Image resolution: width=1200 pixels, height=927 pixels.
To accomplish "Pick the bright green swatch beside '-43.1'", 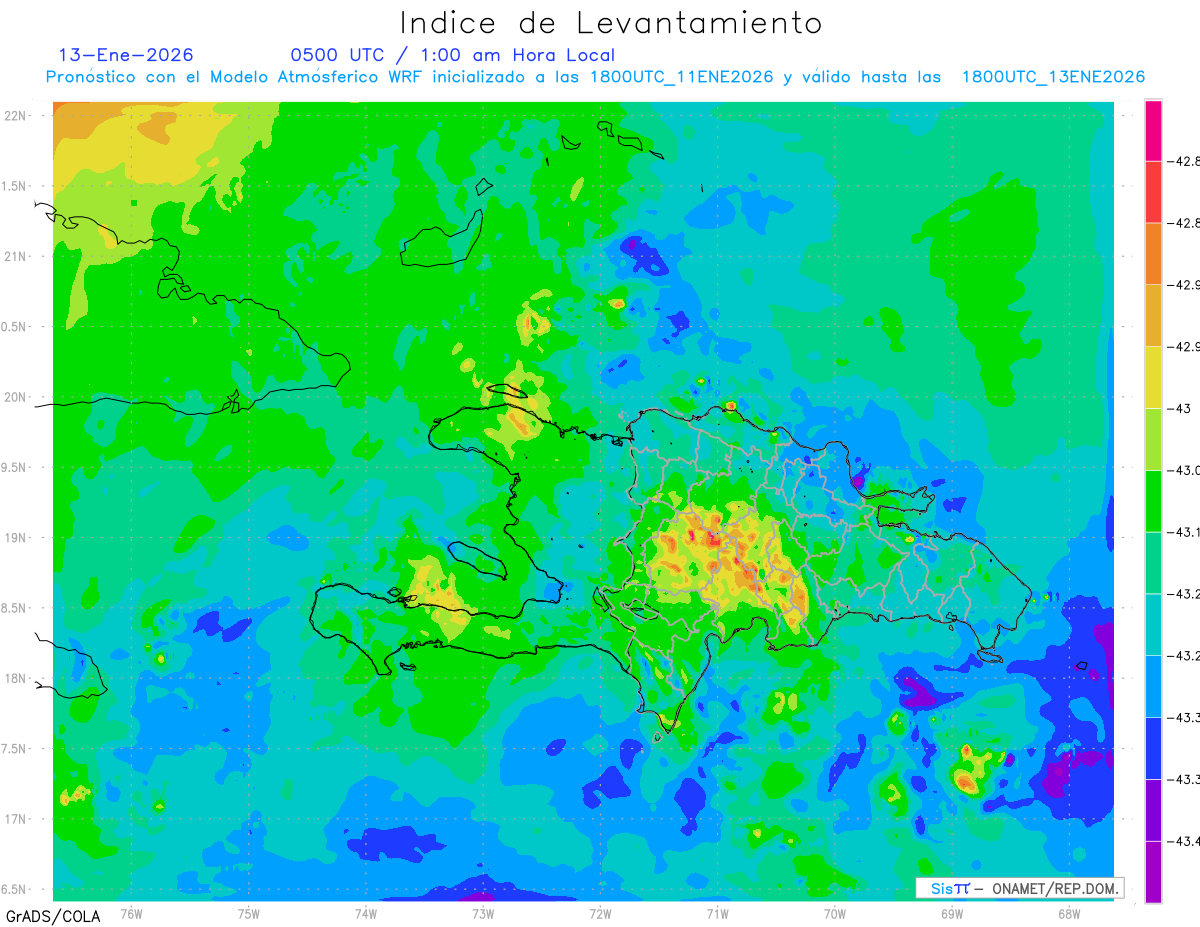I will click(x=1153, y=501).
